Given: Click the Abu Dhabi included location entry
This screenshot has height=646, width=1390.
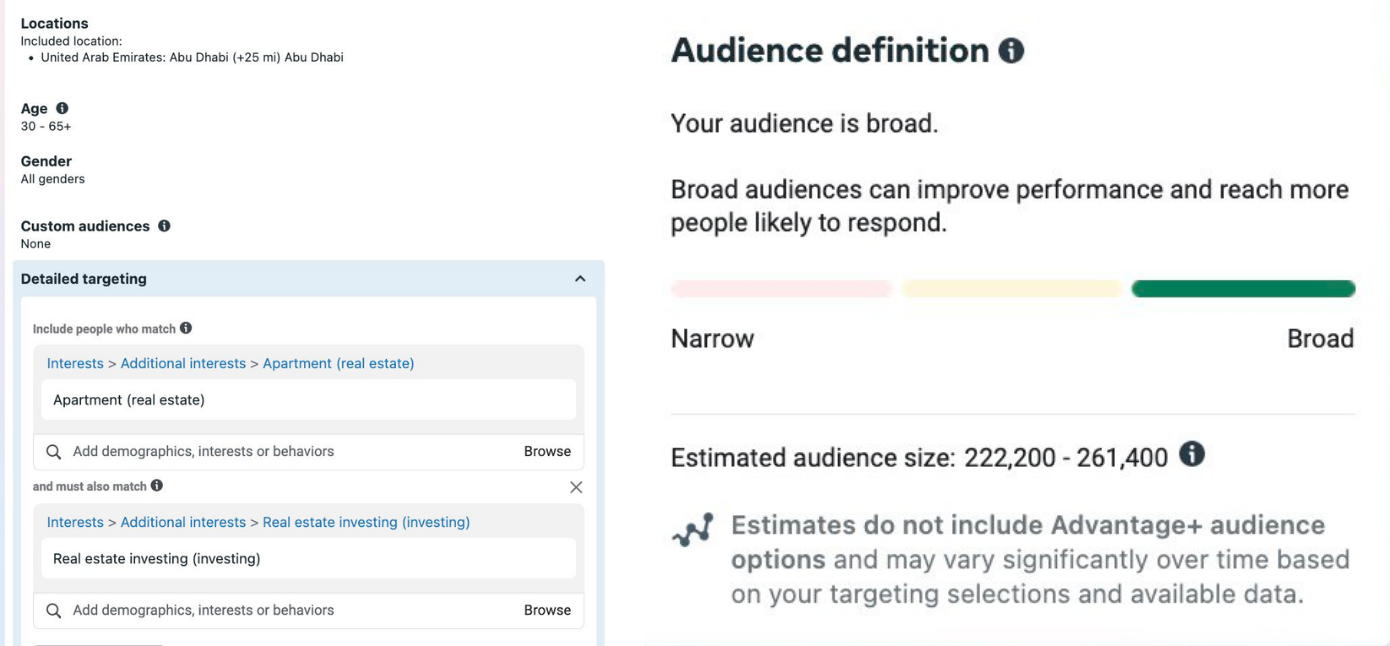Looking at the screenshot, I should (192, 58).
